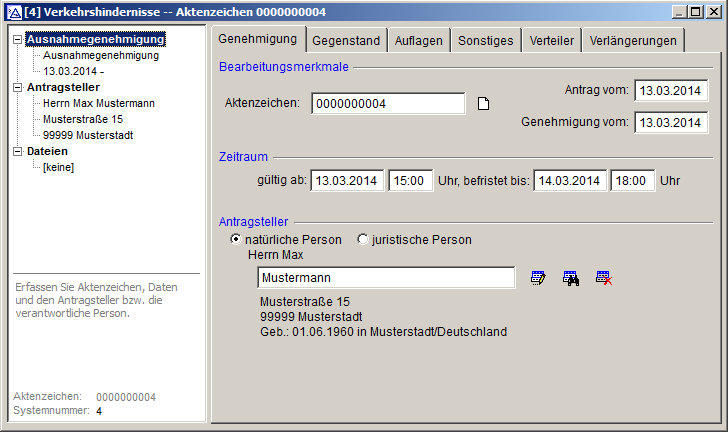Click the remove applicant red X icon
The height and width of the screenshot is (432, 728).
603,278
